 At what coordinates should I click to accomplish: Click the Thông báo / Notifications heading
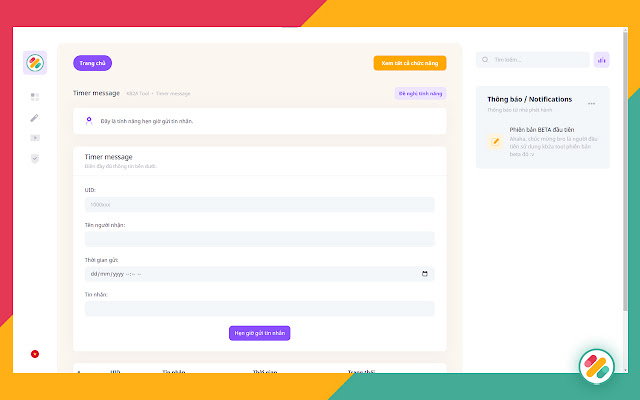pyautogui.click(x=529, y=99)
